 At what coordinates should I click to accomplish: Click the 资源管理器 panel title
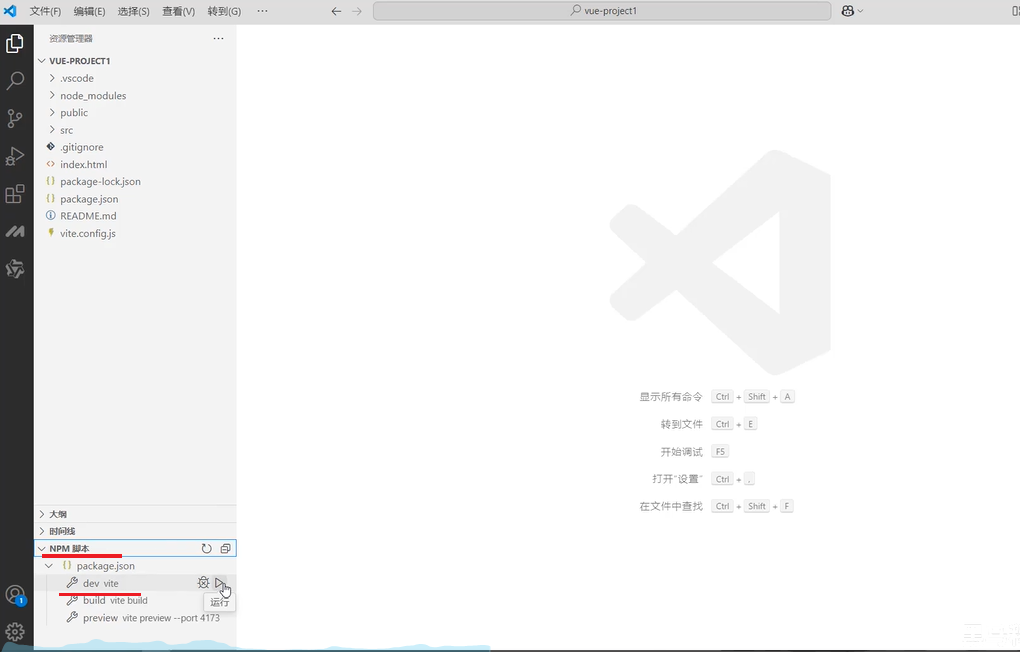(71, 38)
